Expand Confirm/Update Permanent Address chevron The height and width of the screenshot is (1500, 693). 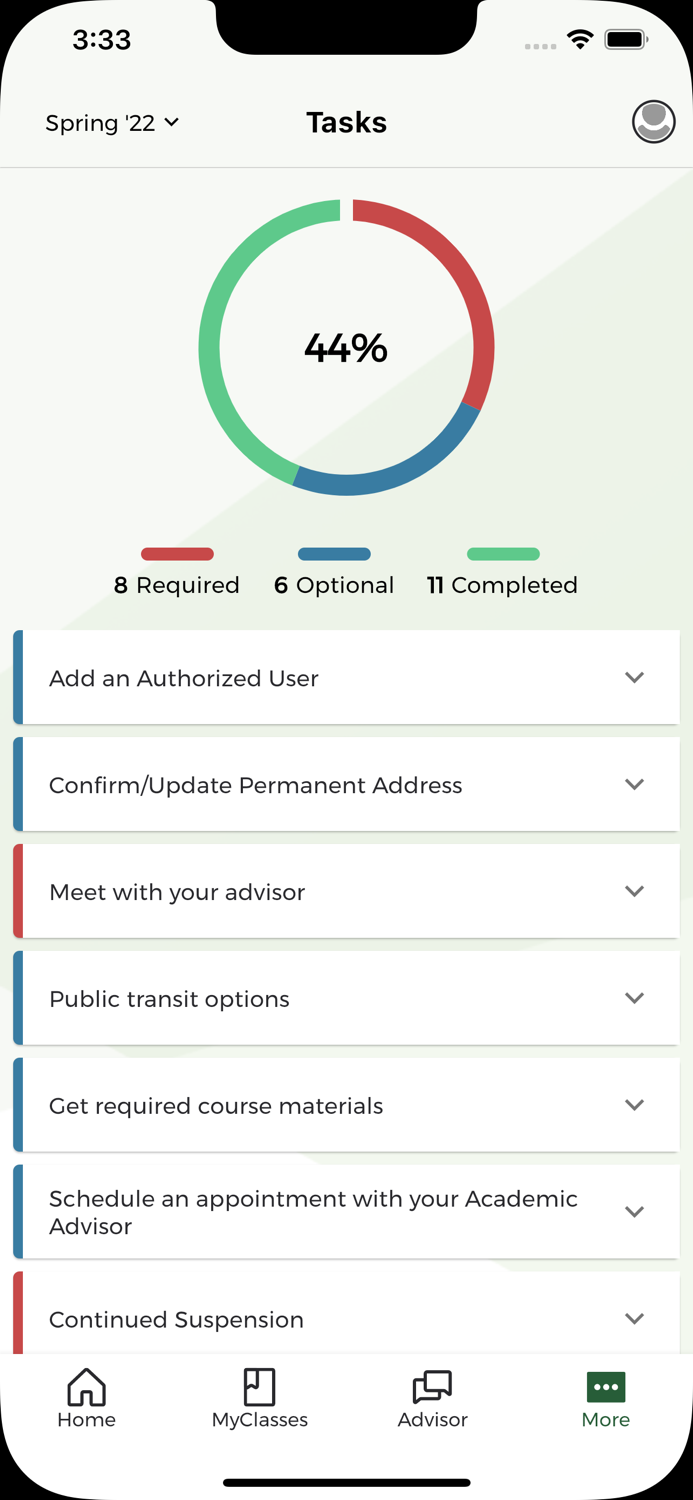[634, 785]
